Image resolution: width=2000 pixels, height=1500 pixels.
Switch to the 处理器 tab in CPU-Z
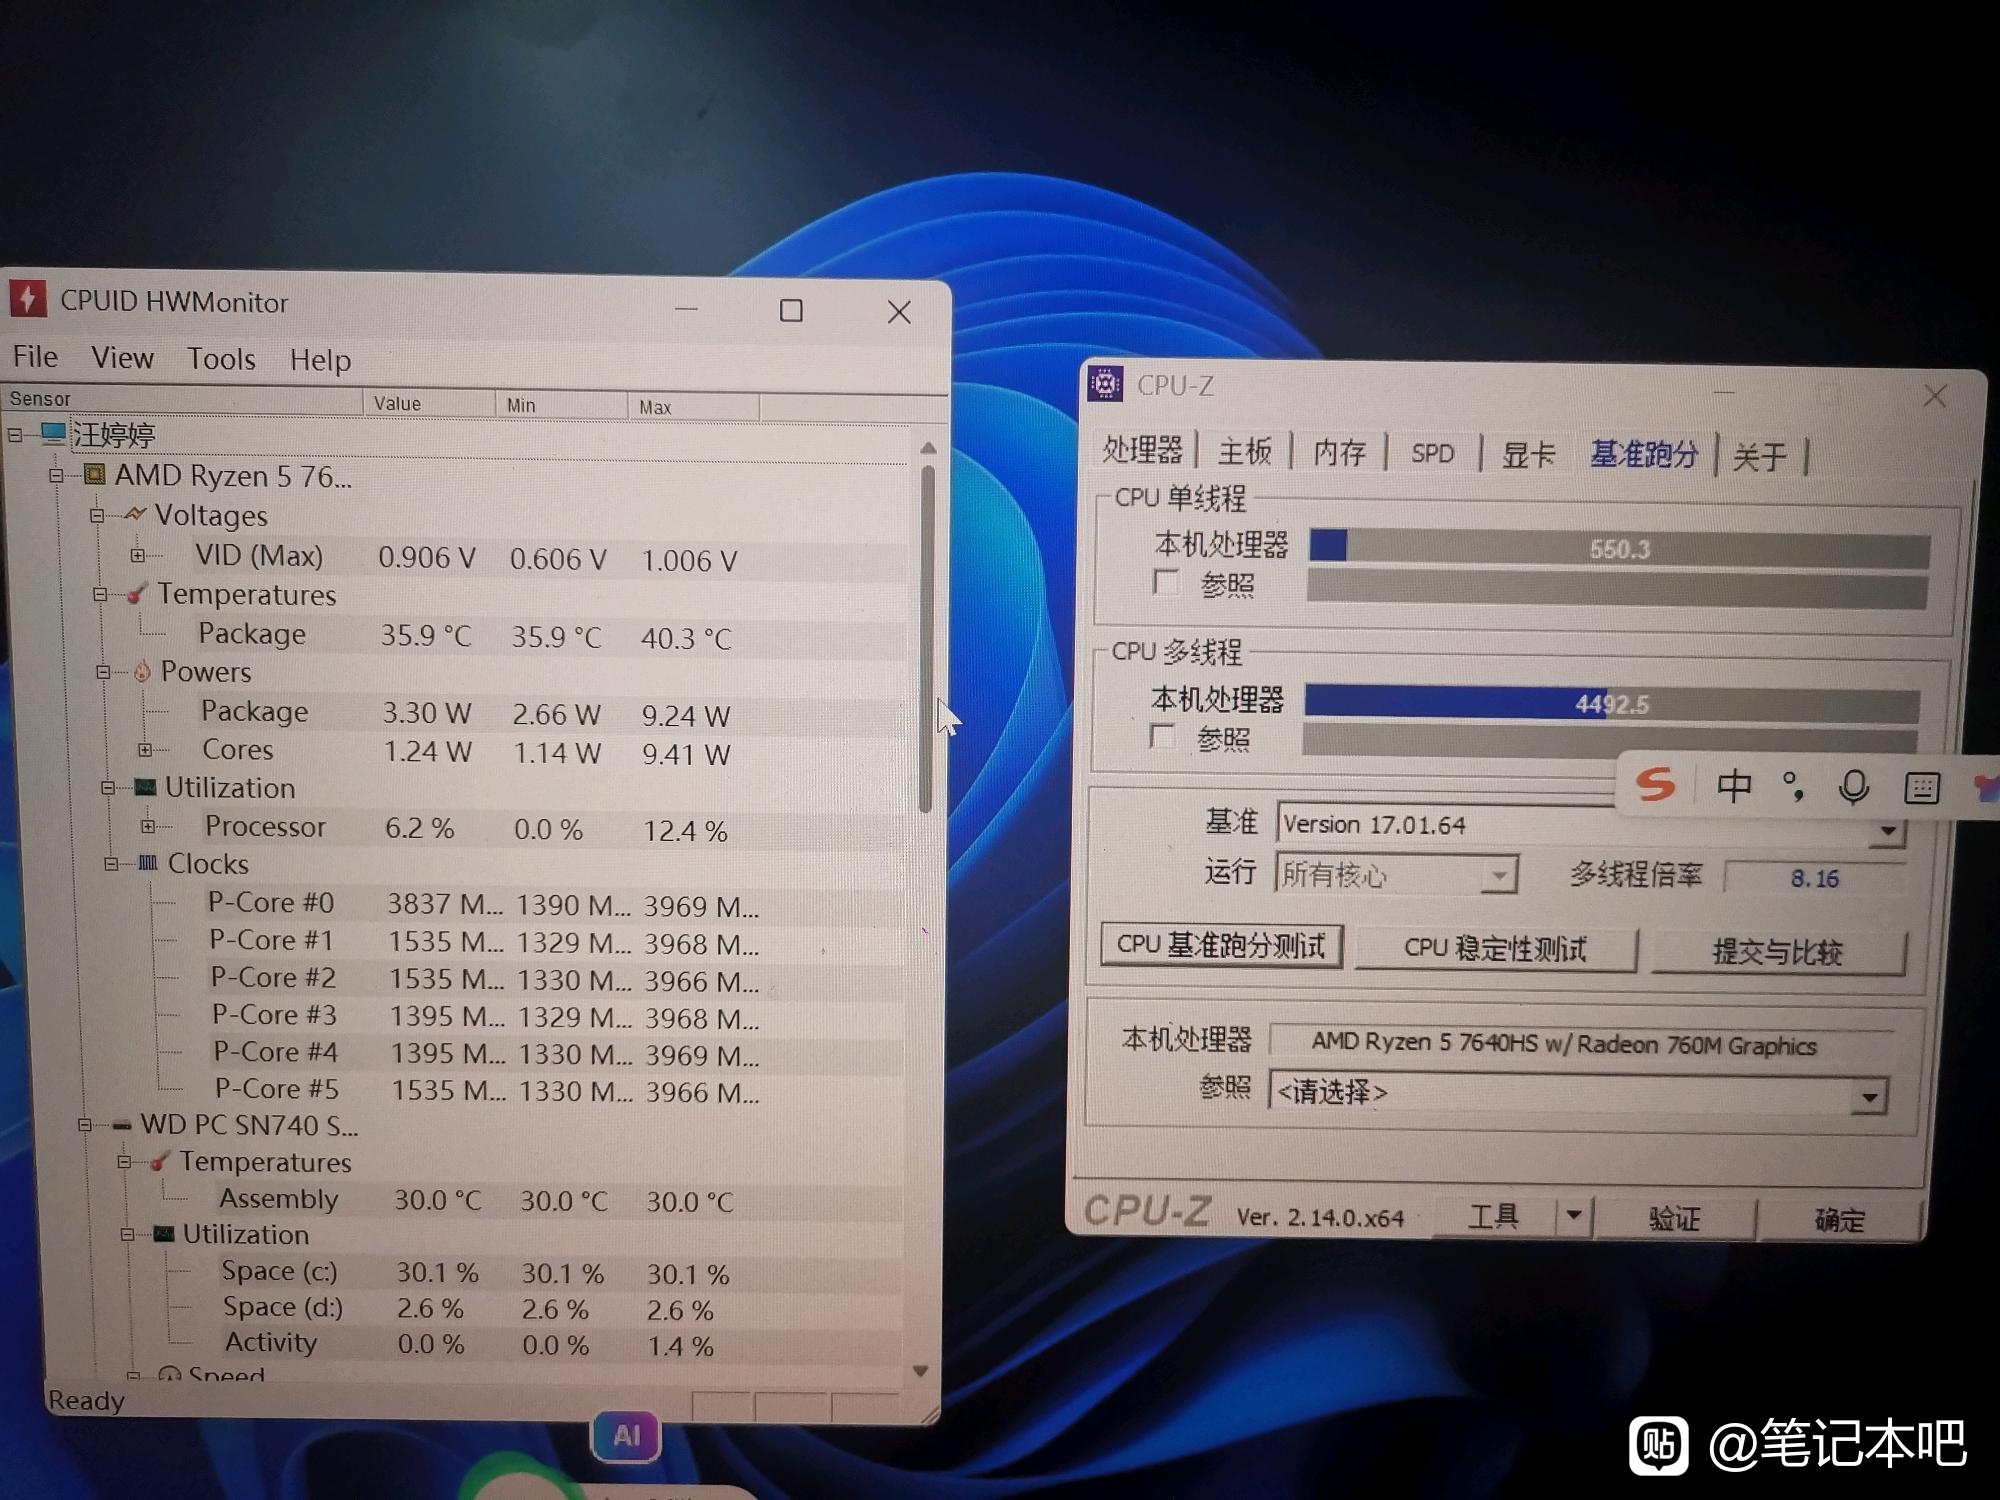pyautogui.click(x=1142, y=450)
